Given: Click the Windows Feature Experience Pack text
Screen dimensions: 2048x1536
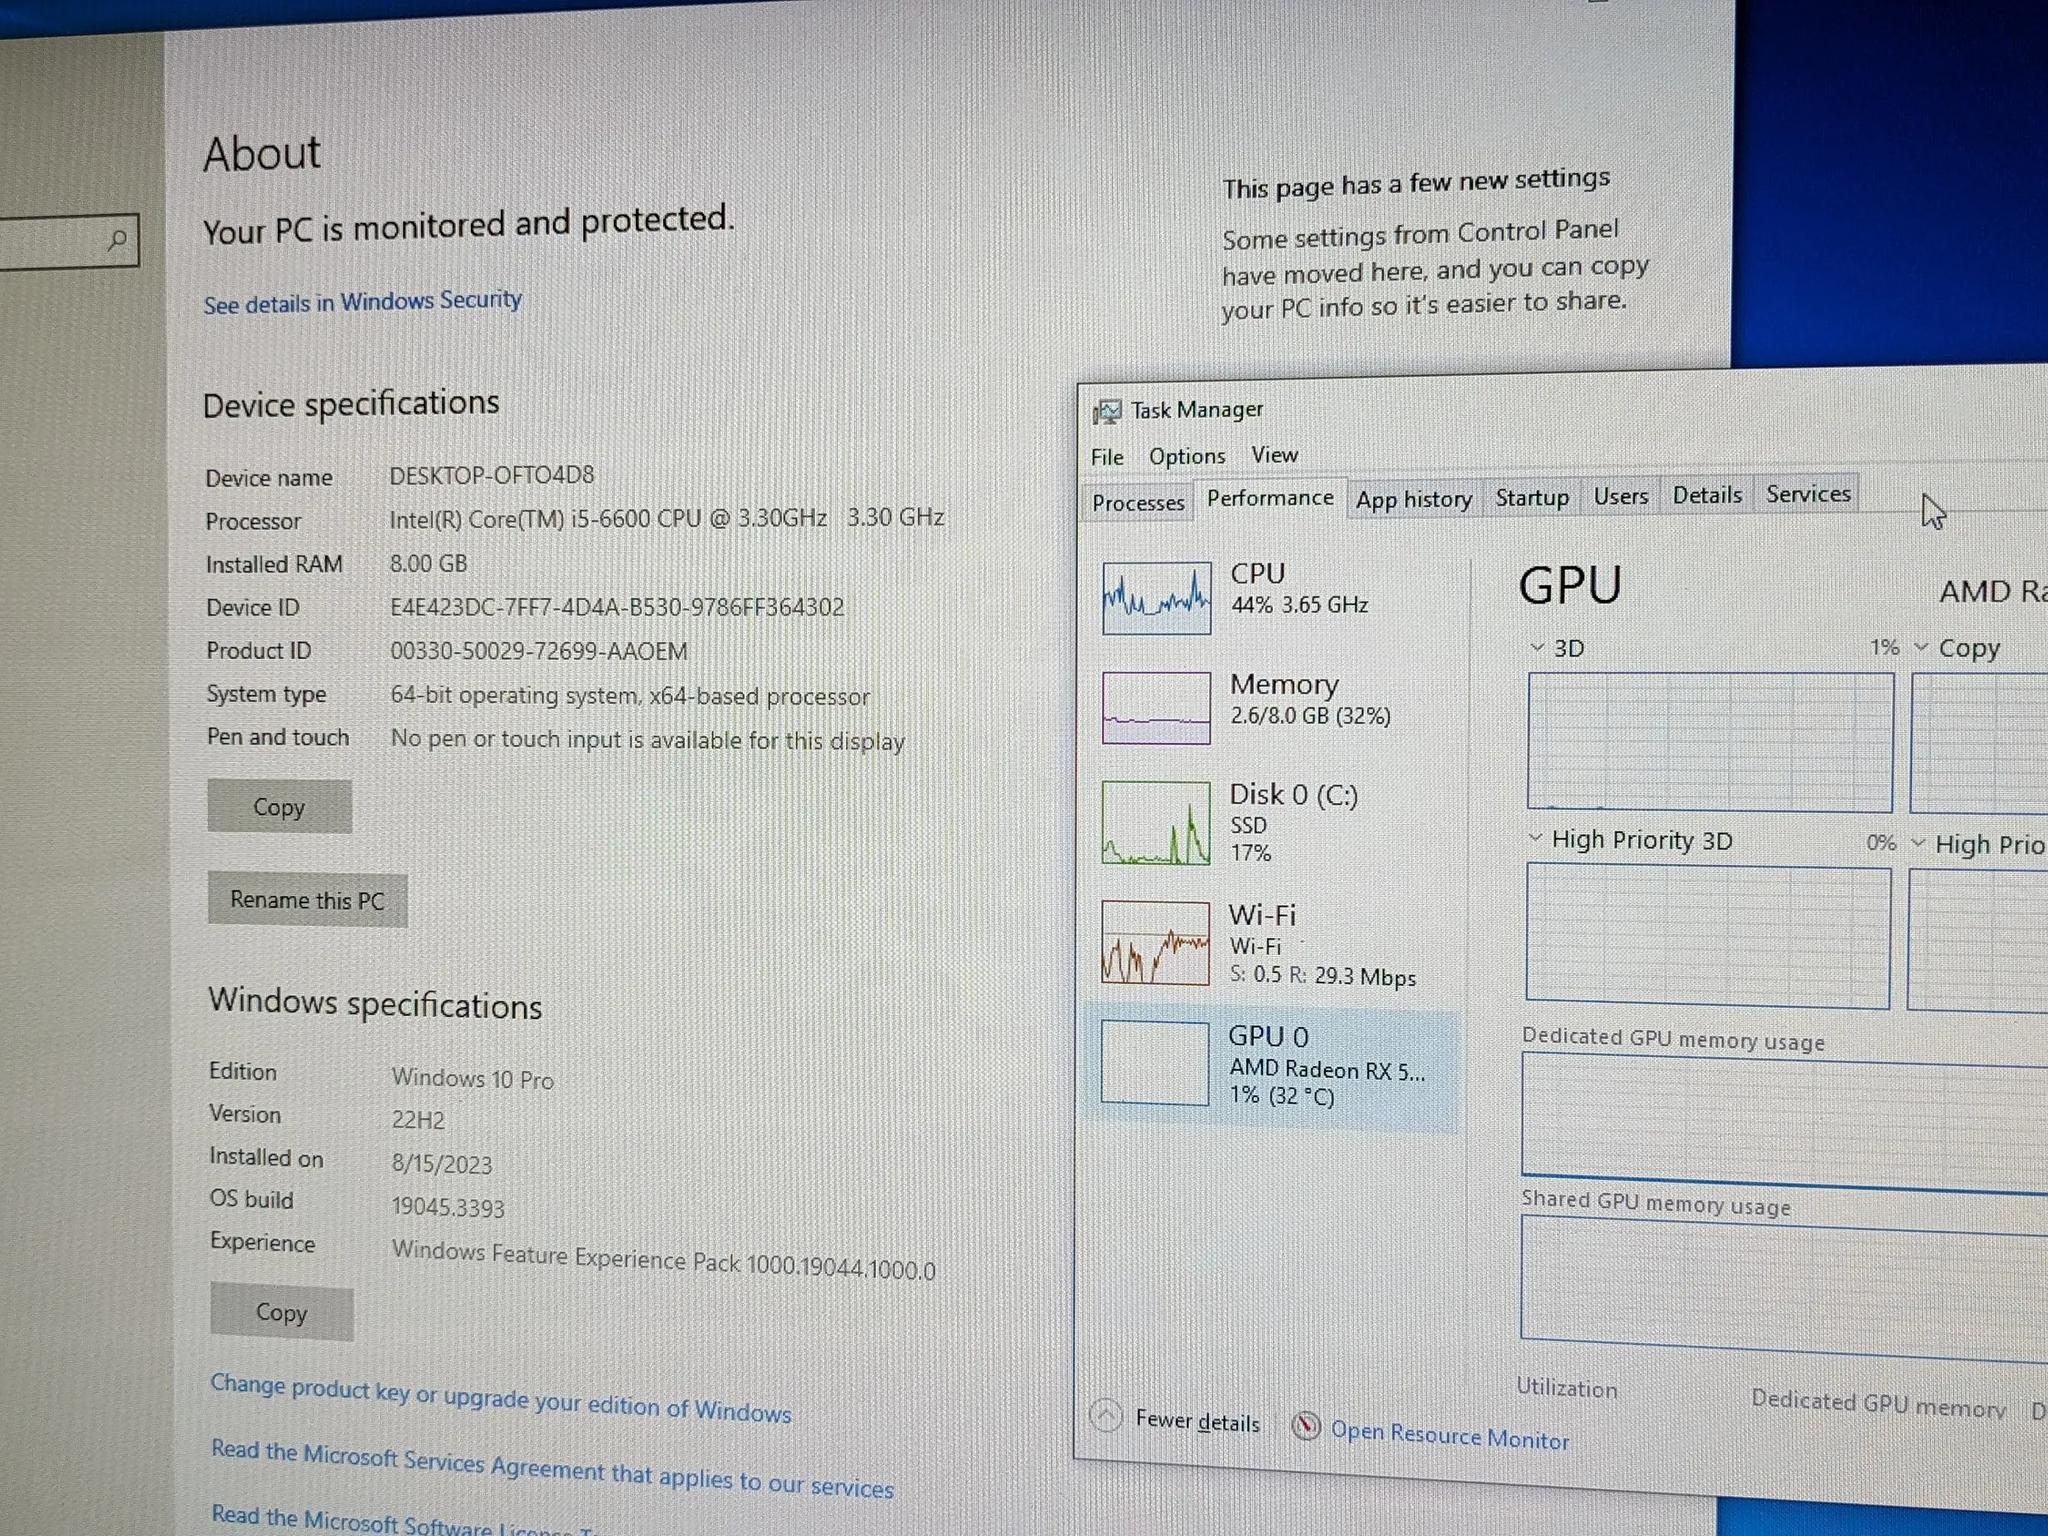Looking at the screenshot, I should (x=664, y=1259).
